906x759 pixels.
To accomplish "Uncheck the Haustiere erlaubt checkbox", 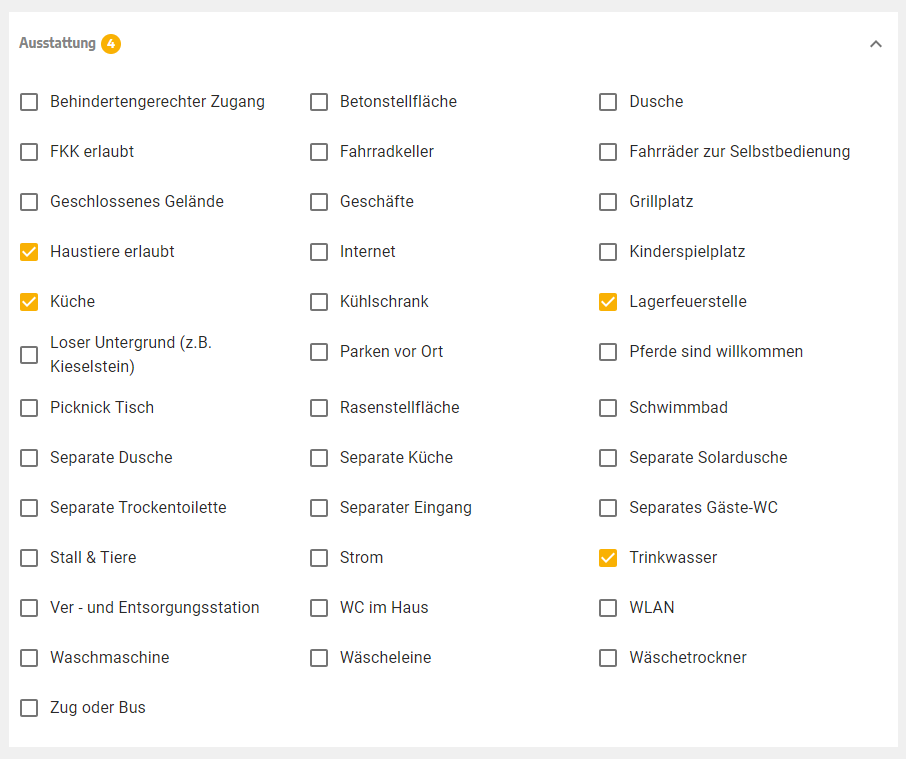I will point(29,252).
